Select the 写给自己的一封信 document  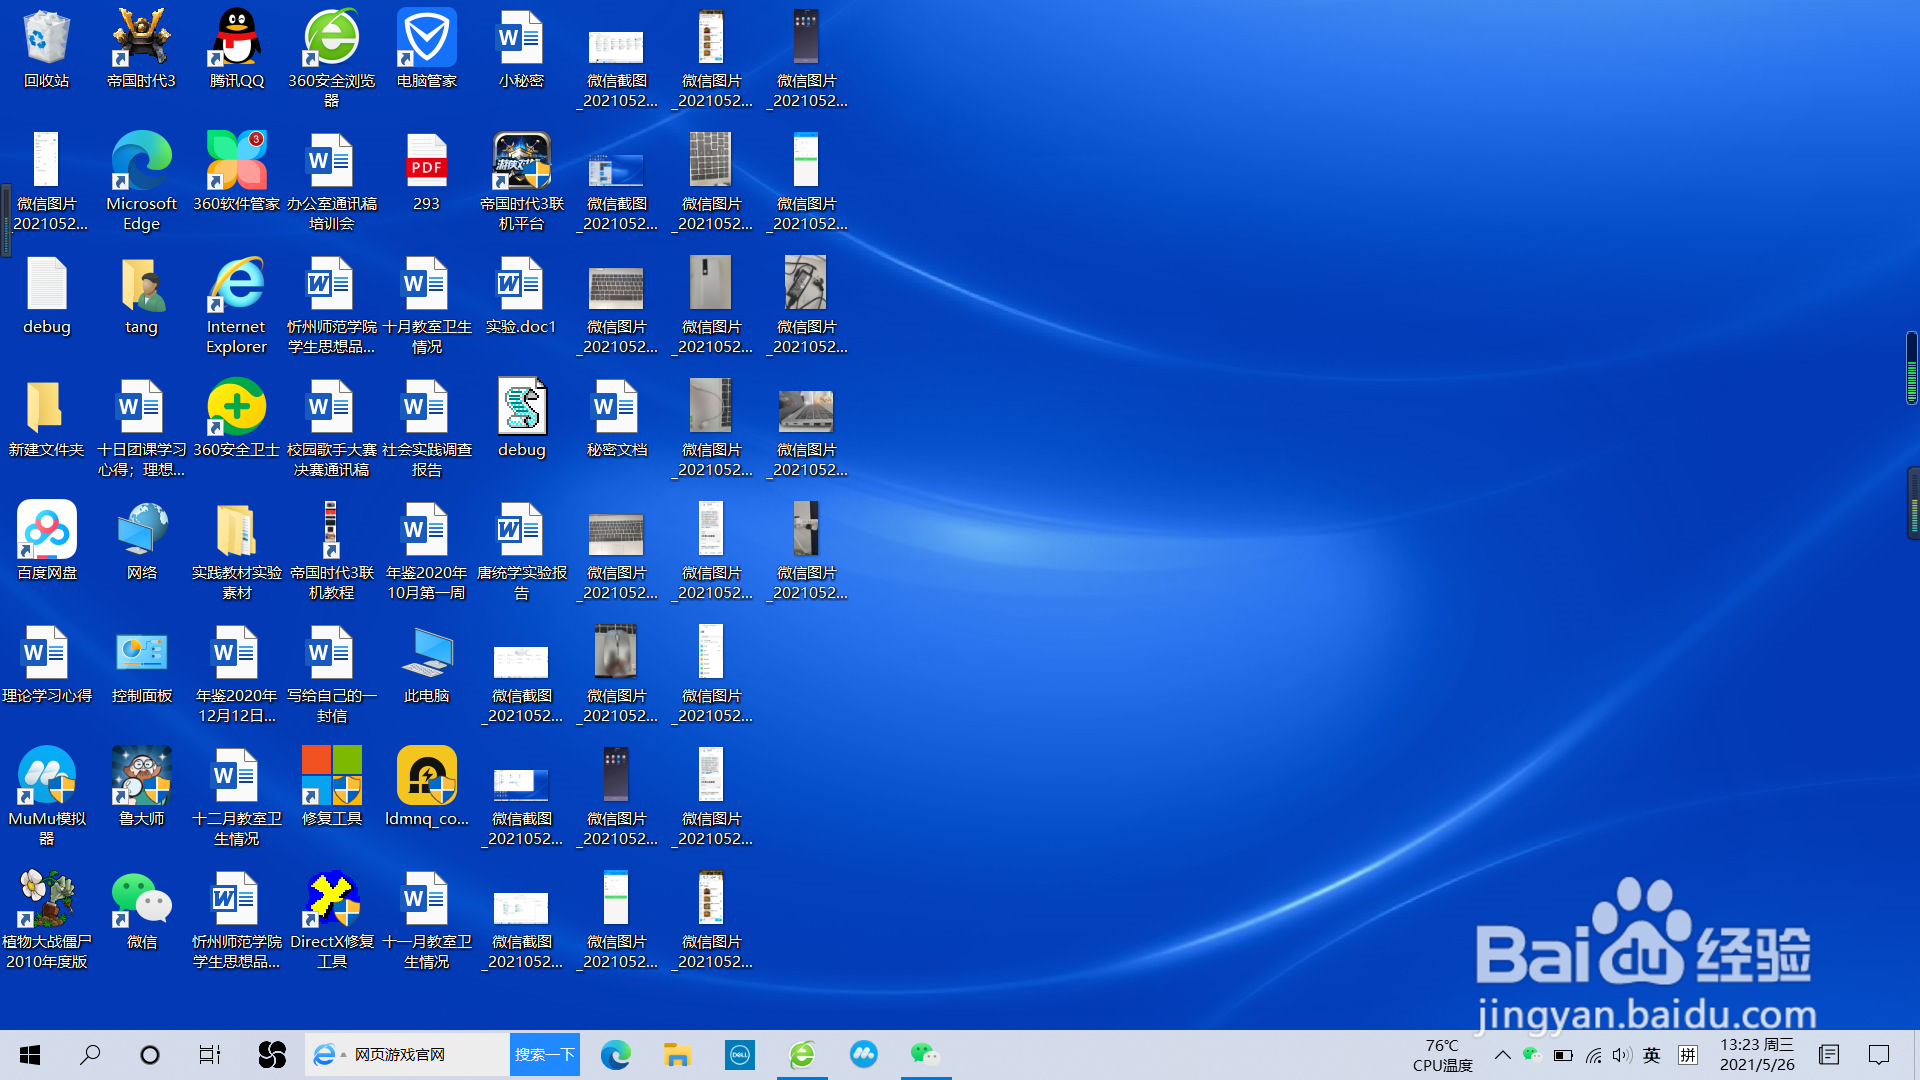(331, 673)
